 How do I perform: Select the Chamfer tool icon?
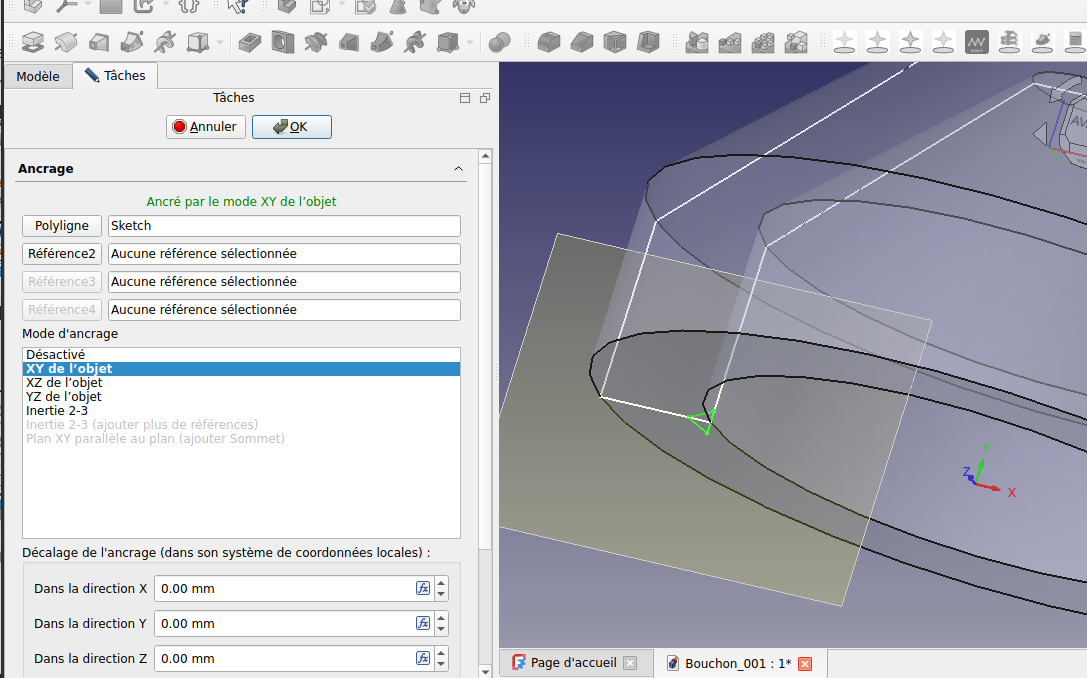582,42
